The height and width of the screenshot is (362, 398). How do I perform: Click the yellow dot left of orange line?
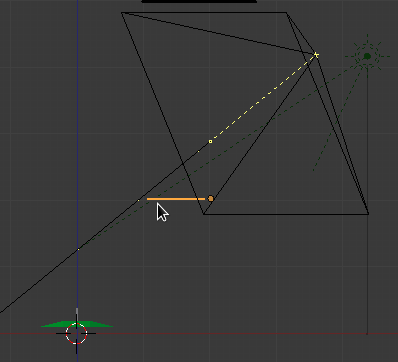(139, 200)
